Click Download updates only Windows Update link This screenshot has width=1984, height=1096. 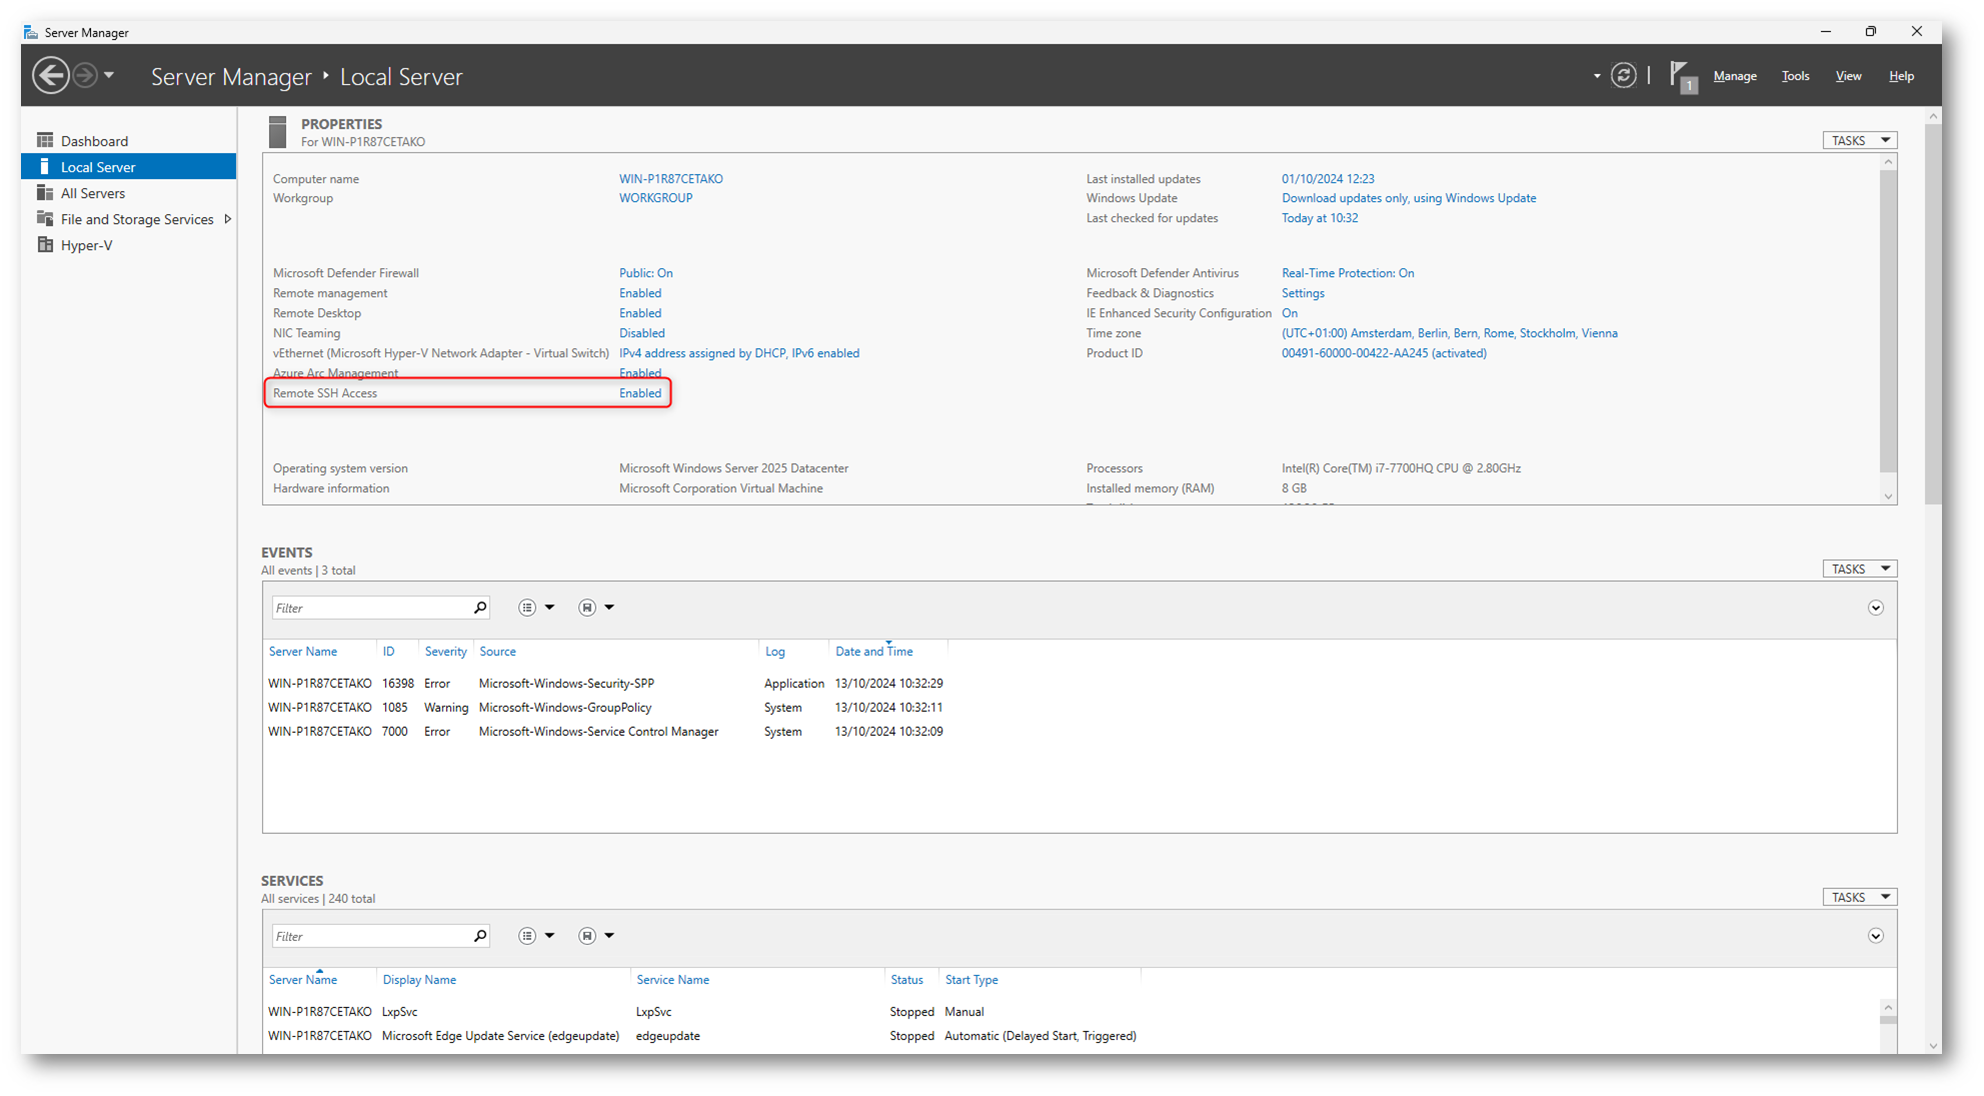(x=1409, y=198)
